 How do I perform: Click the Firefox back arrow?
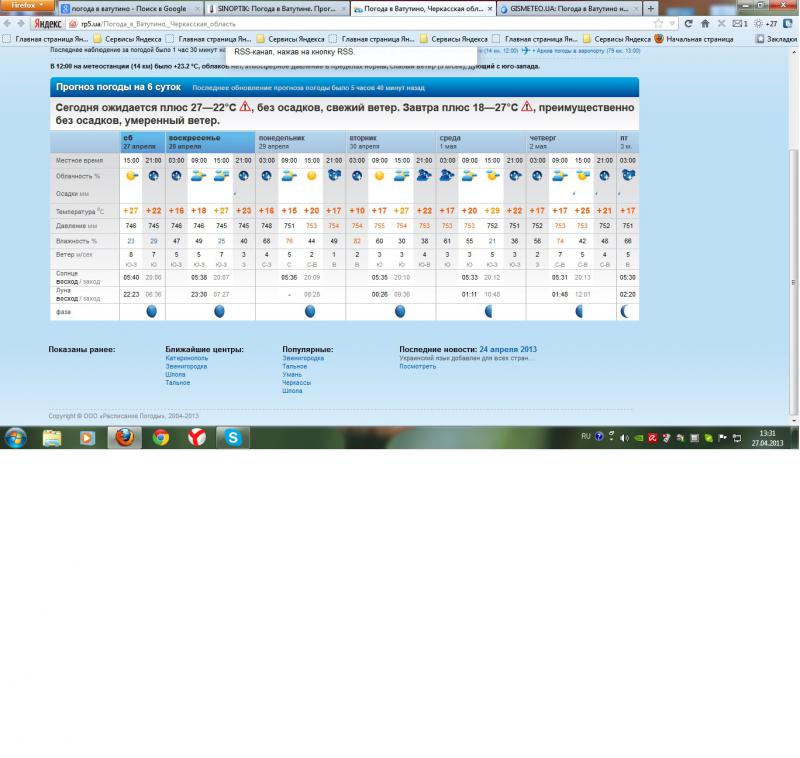click(x=9, y=23)
